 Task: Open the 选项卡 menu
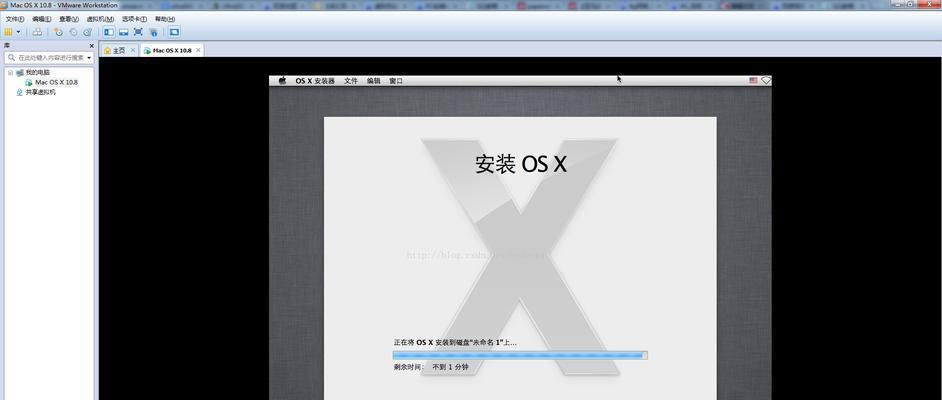[x=134, y=19]
